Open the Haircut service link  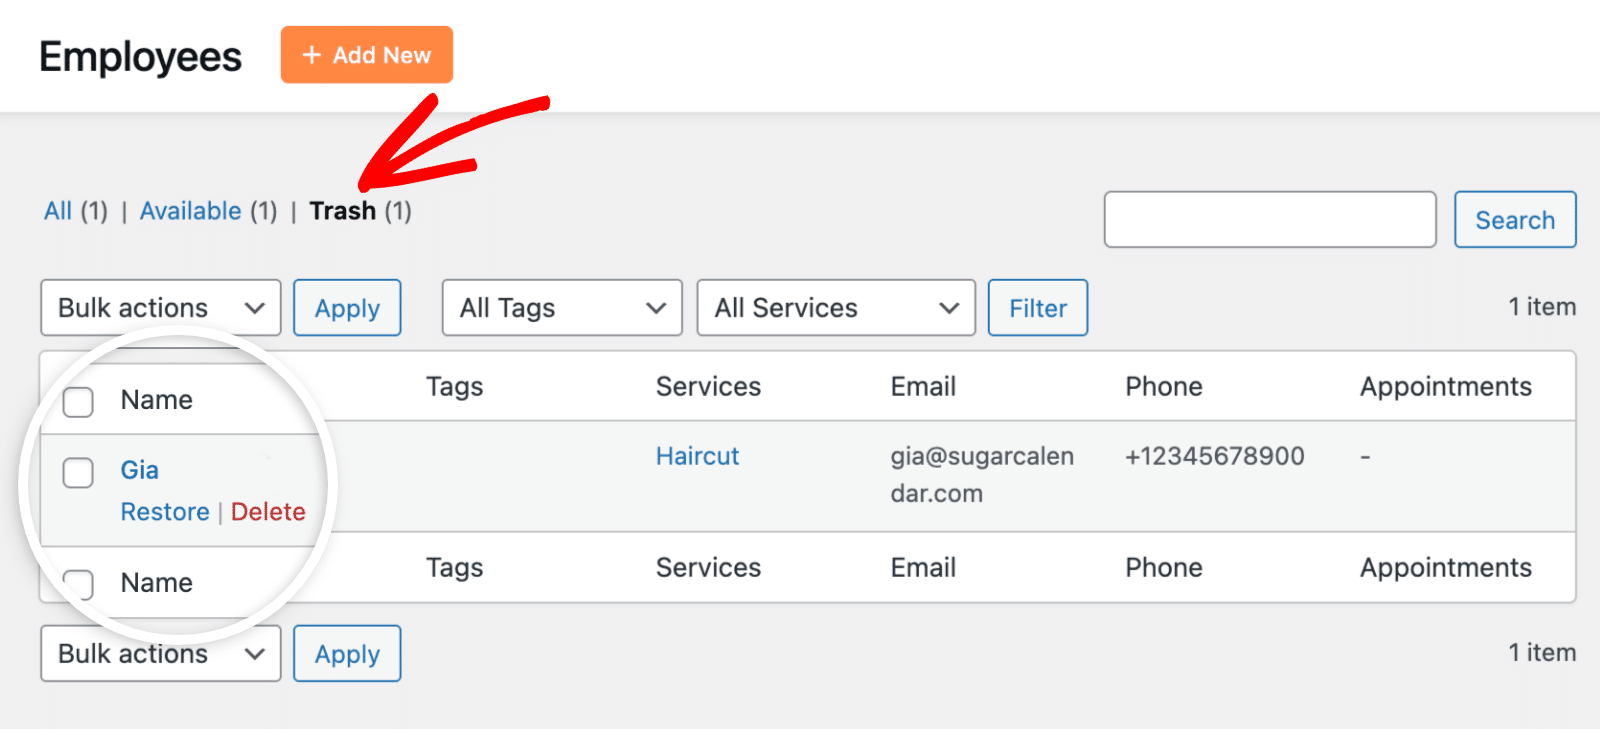[697, 456]
